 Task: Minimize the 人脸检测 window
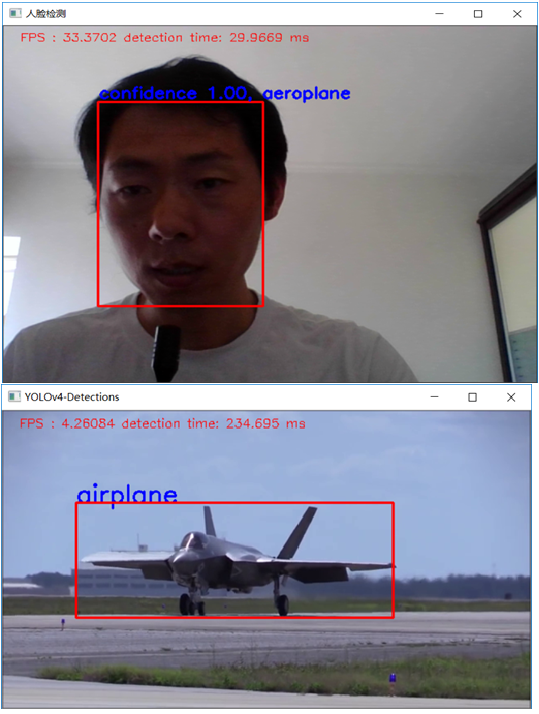(x=439, y=14)
